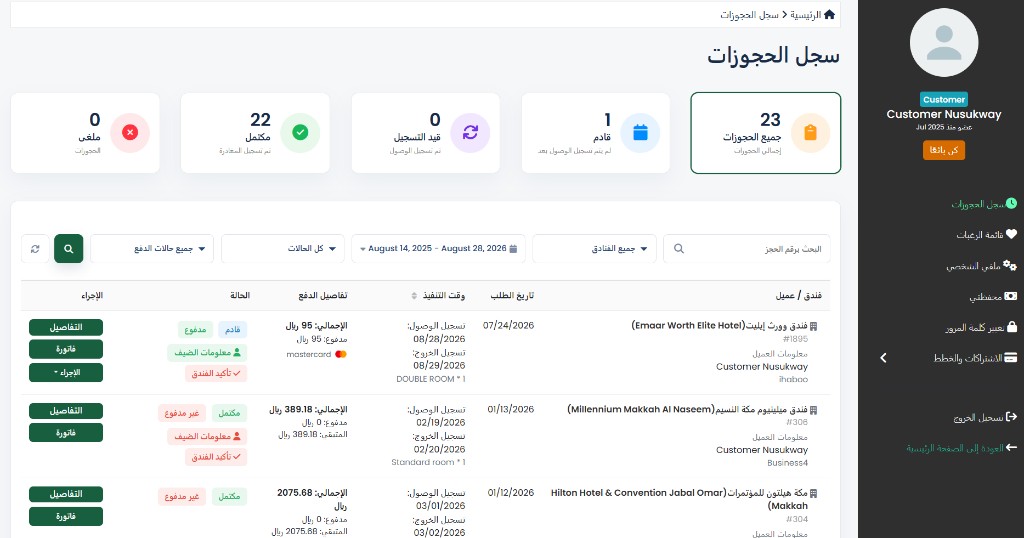The height and width of the screenshot is (538, 1024).
Task: Click the red X icon on ملغى card
Action: (130, 133)
